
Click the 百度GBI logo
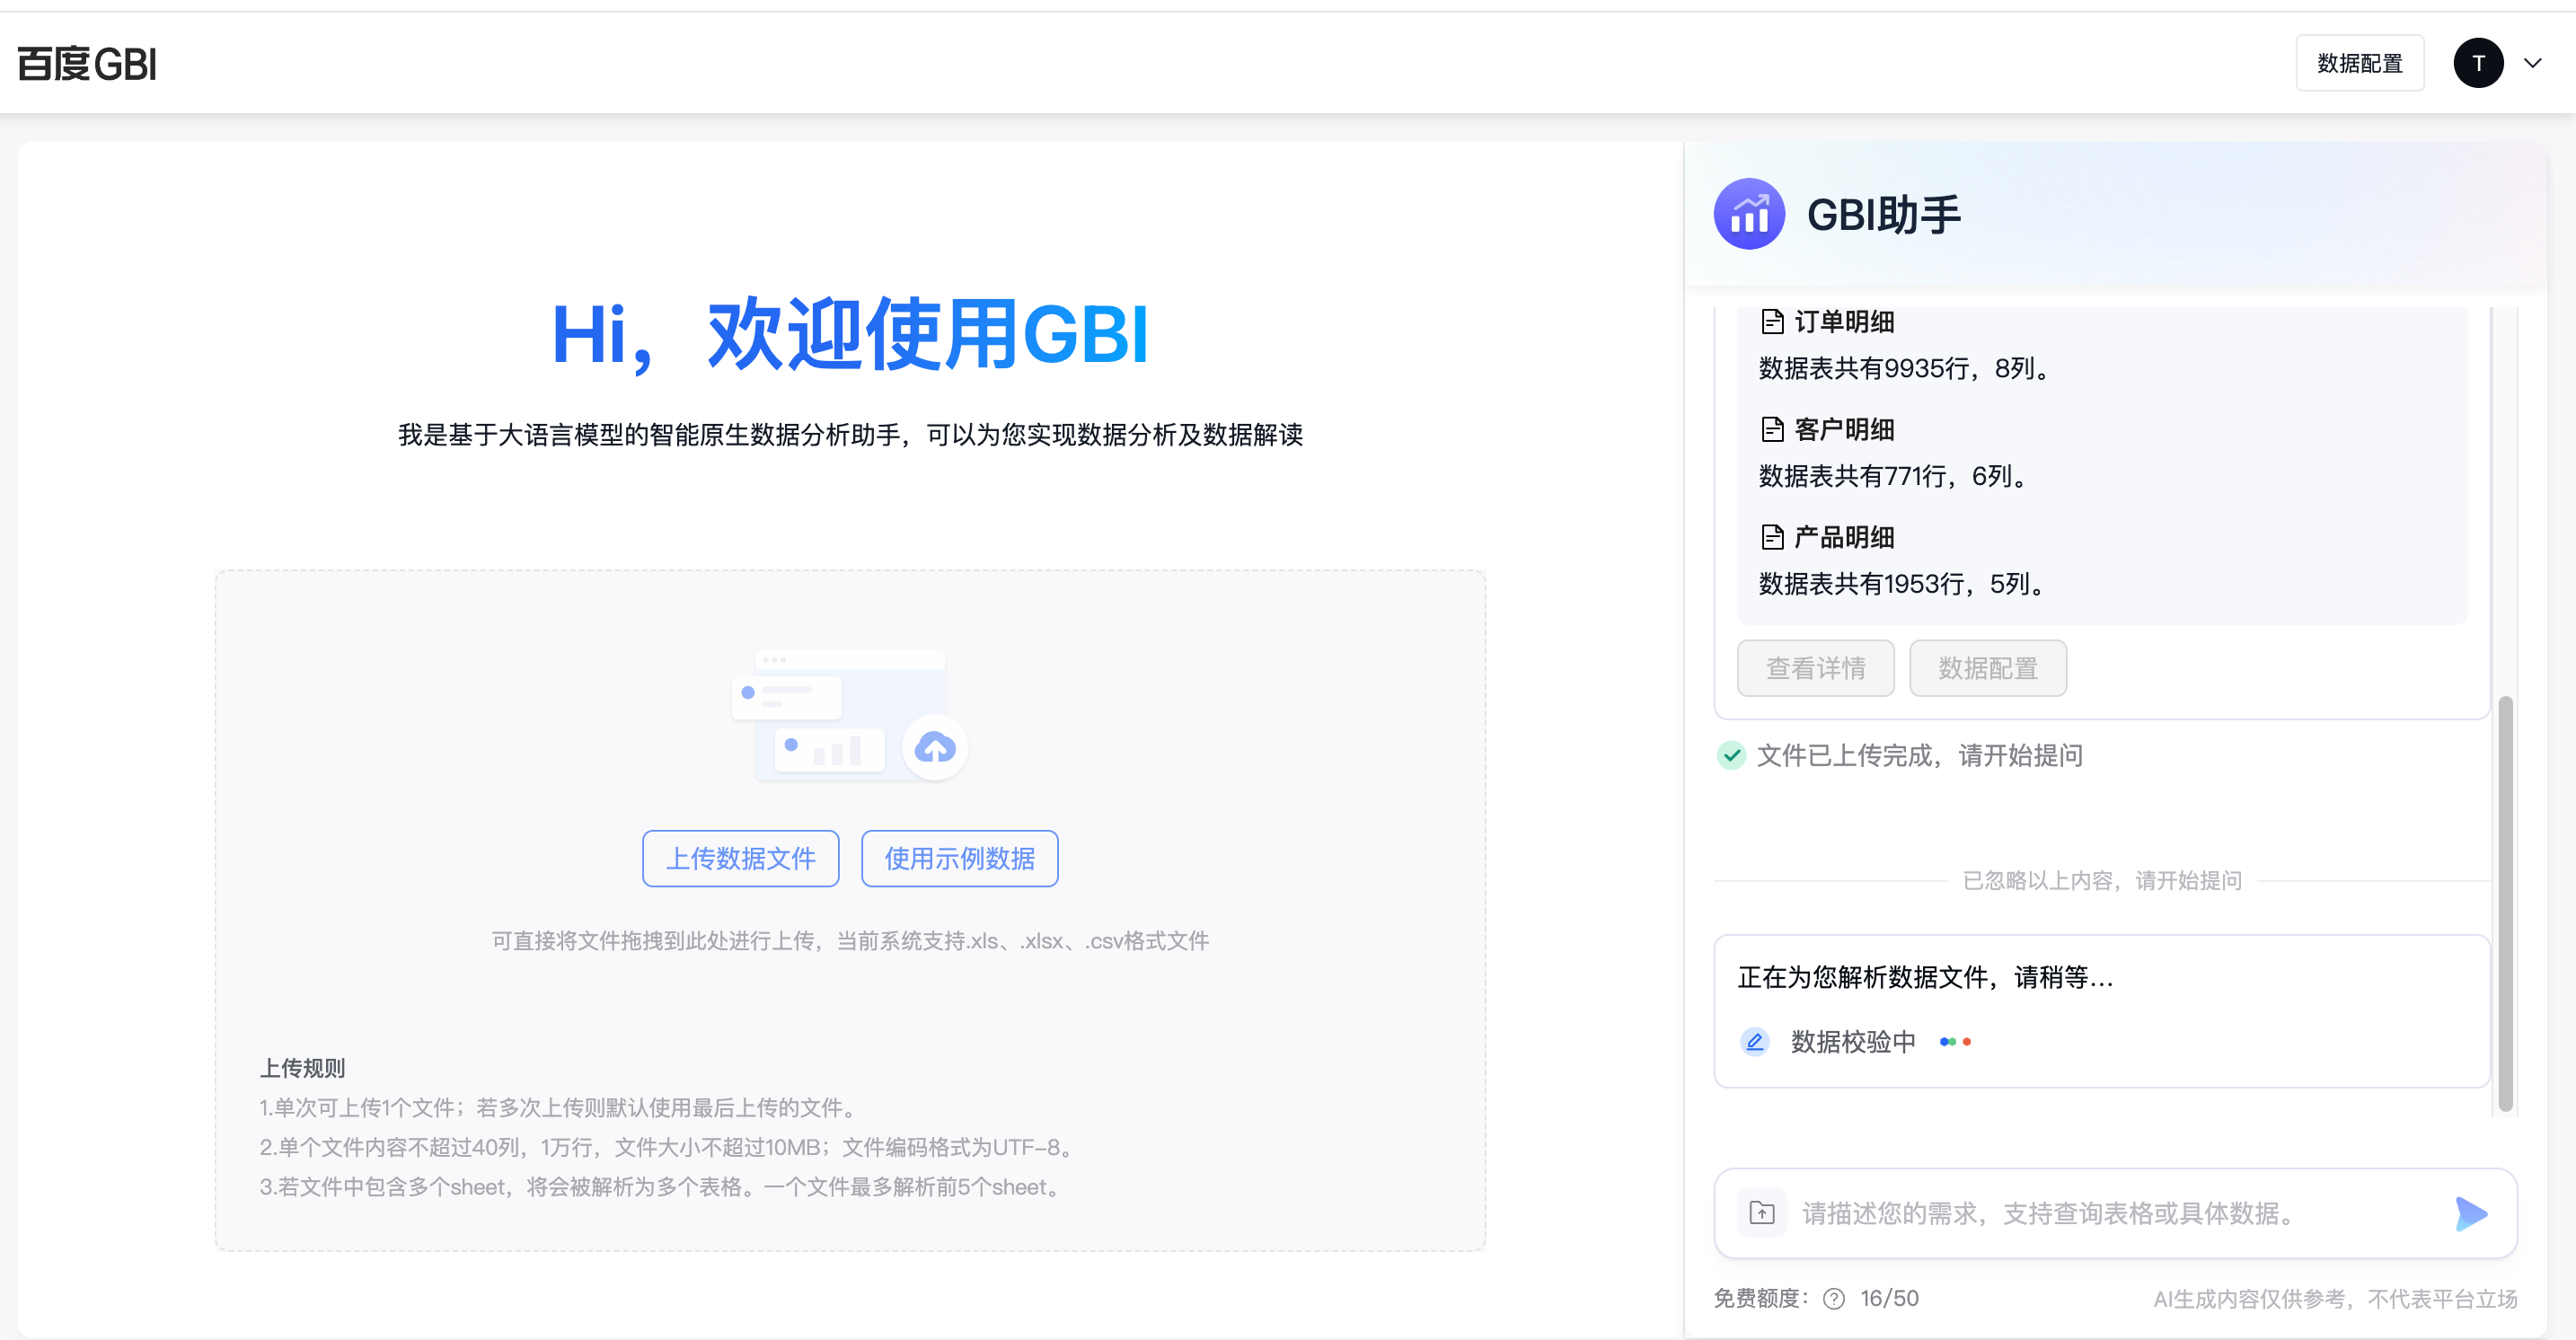88,64
